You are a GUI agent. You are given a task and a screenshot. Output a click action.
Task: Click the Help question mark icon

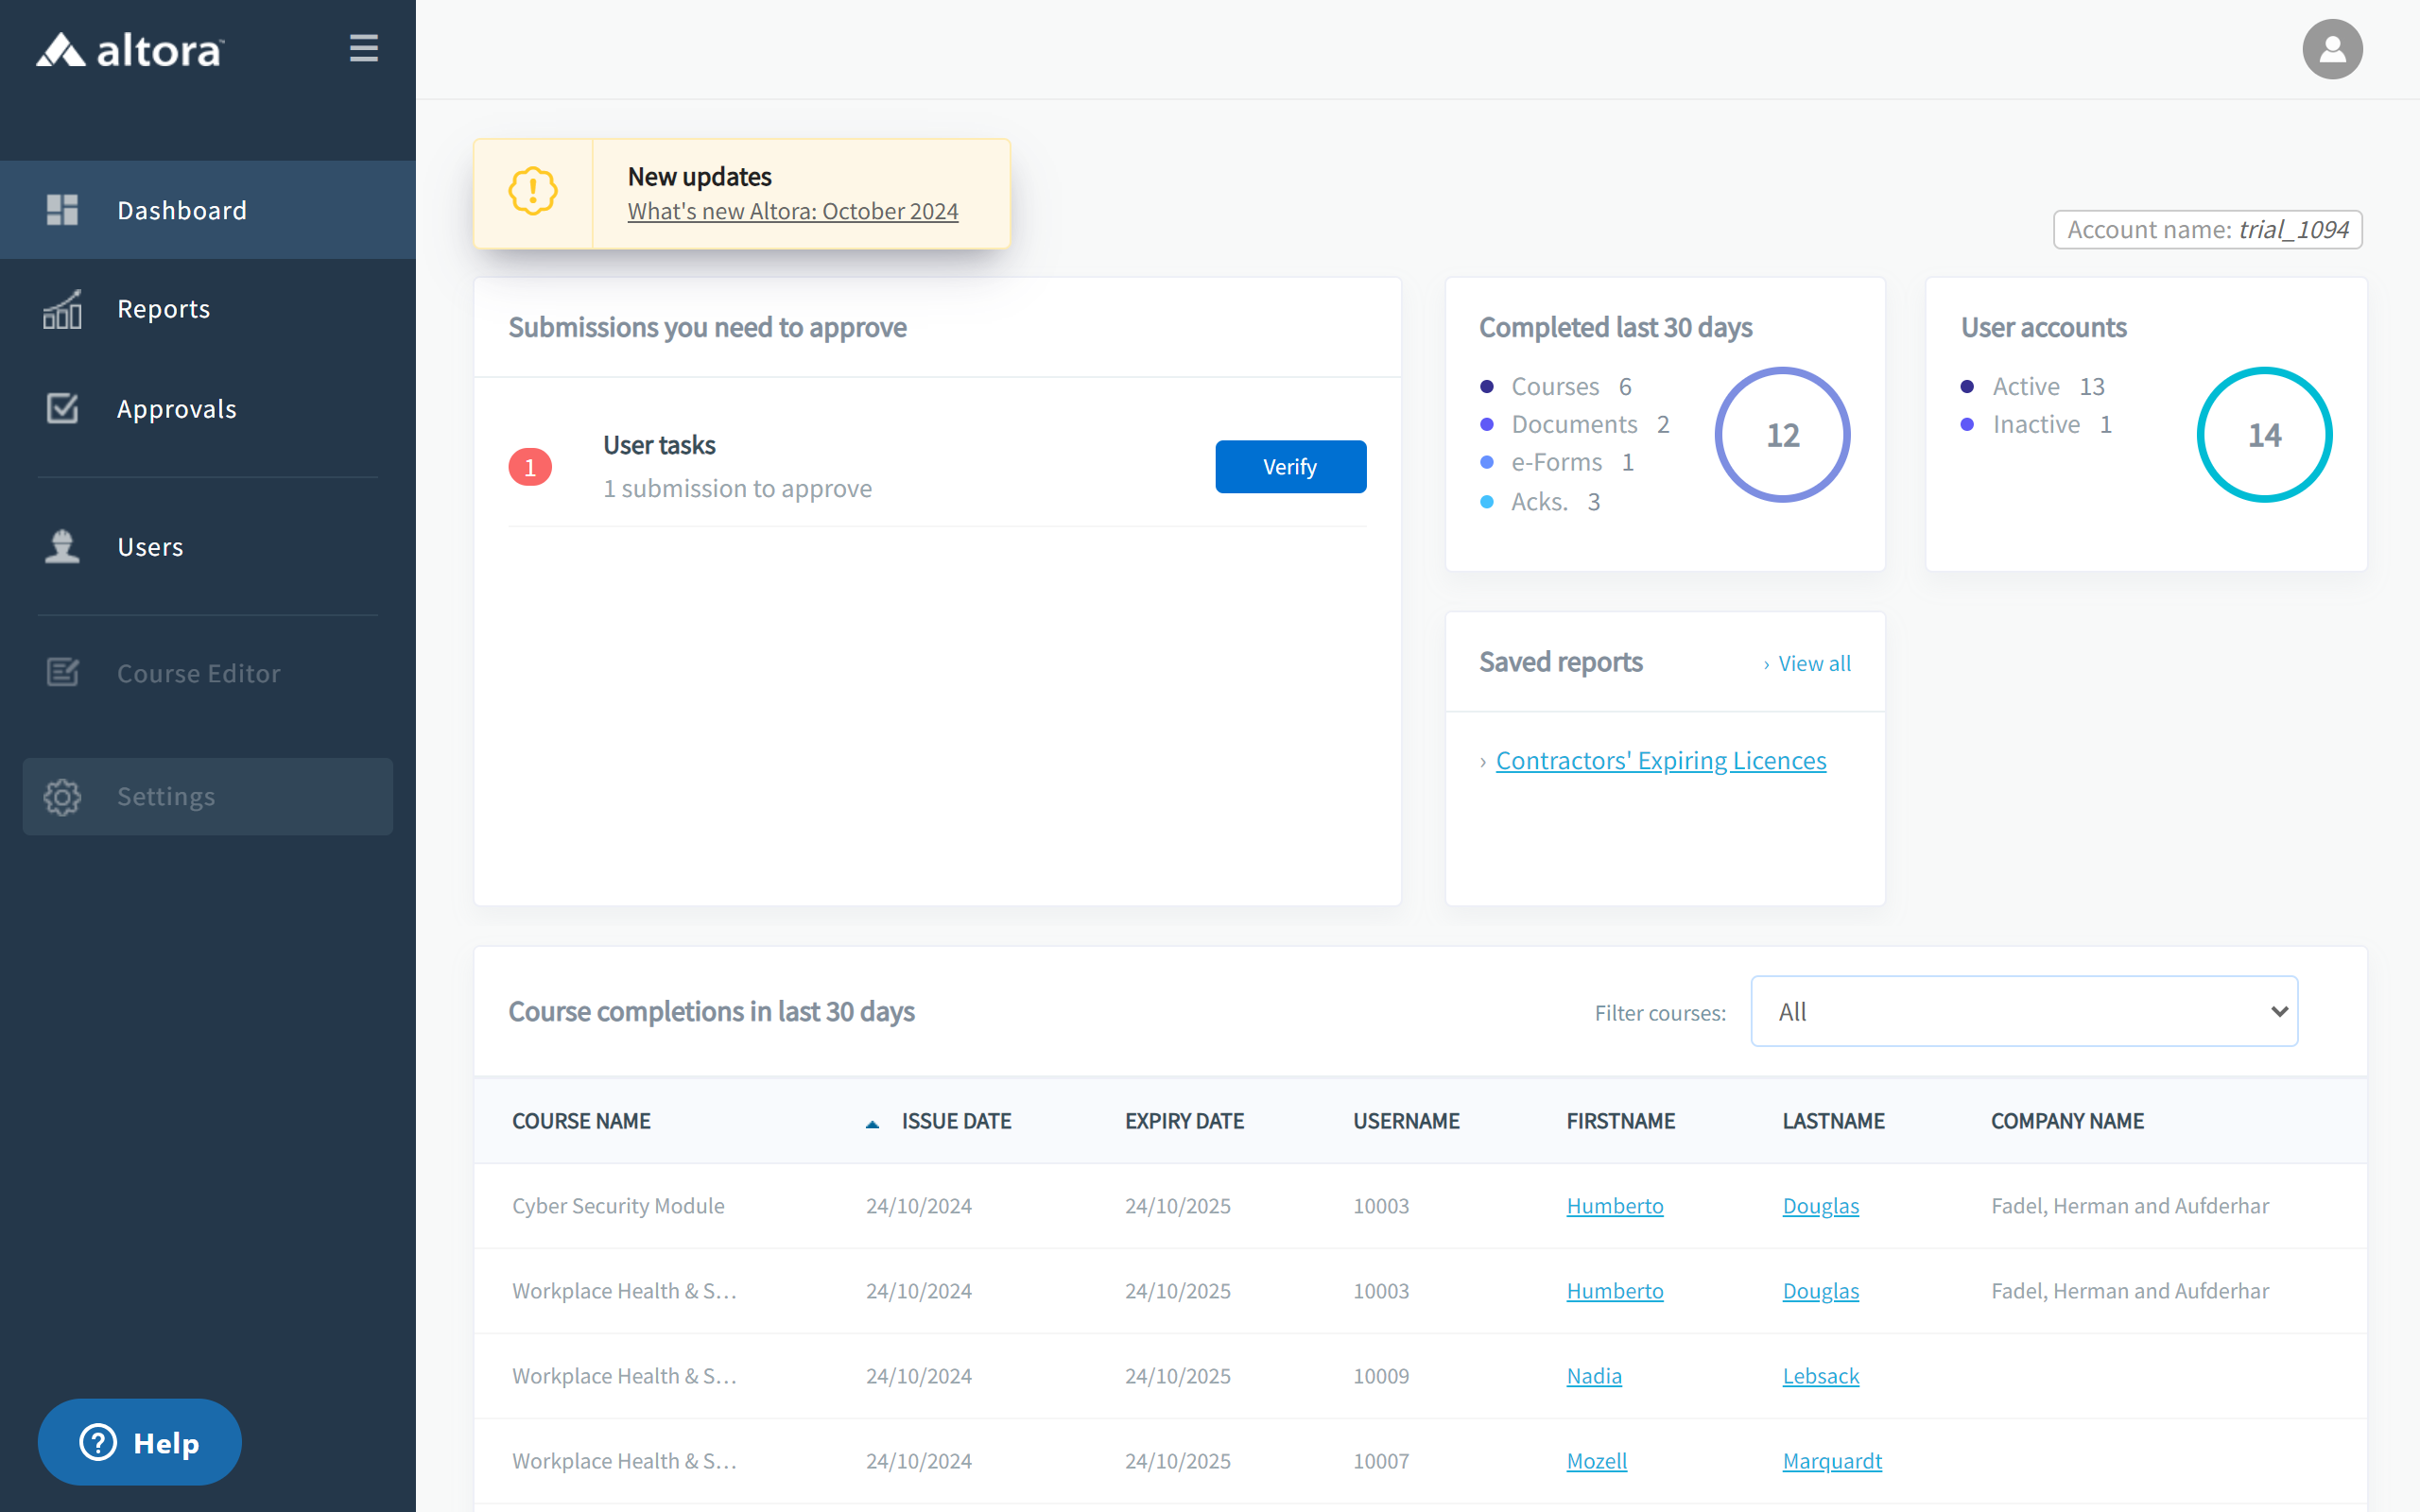click(x=98, y=1442)
